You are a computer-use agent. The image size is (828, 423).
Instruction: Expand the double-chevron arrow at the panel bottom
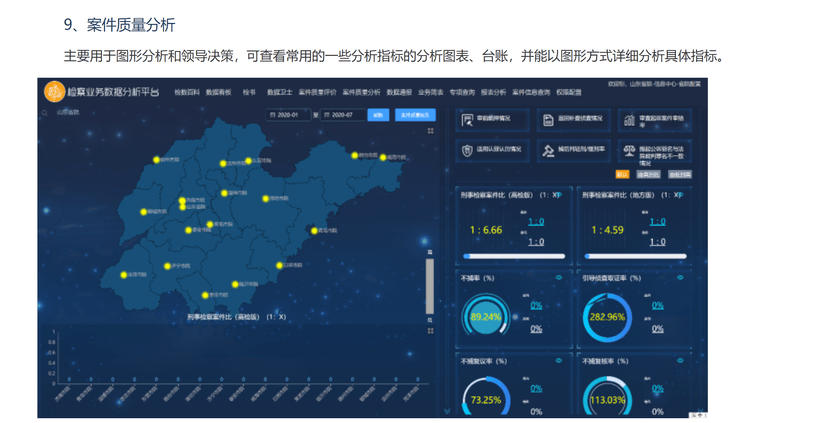tap(447, 411)
